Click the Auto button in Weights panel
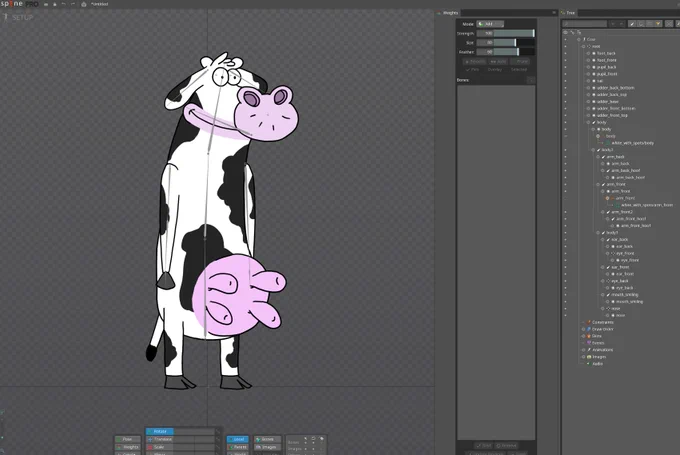This screenshot has width=680, height=455. point(498,62)
